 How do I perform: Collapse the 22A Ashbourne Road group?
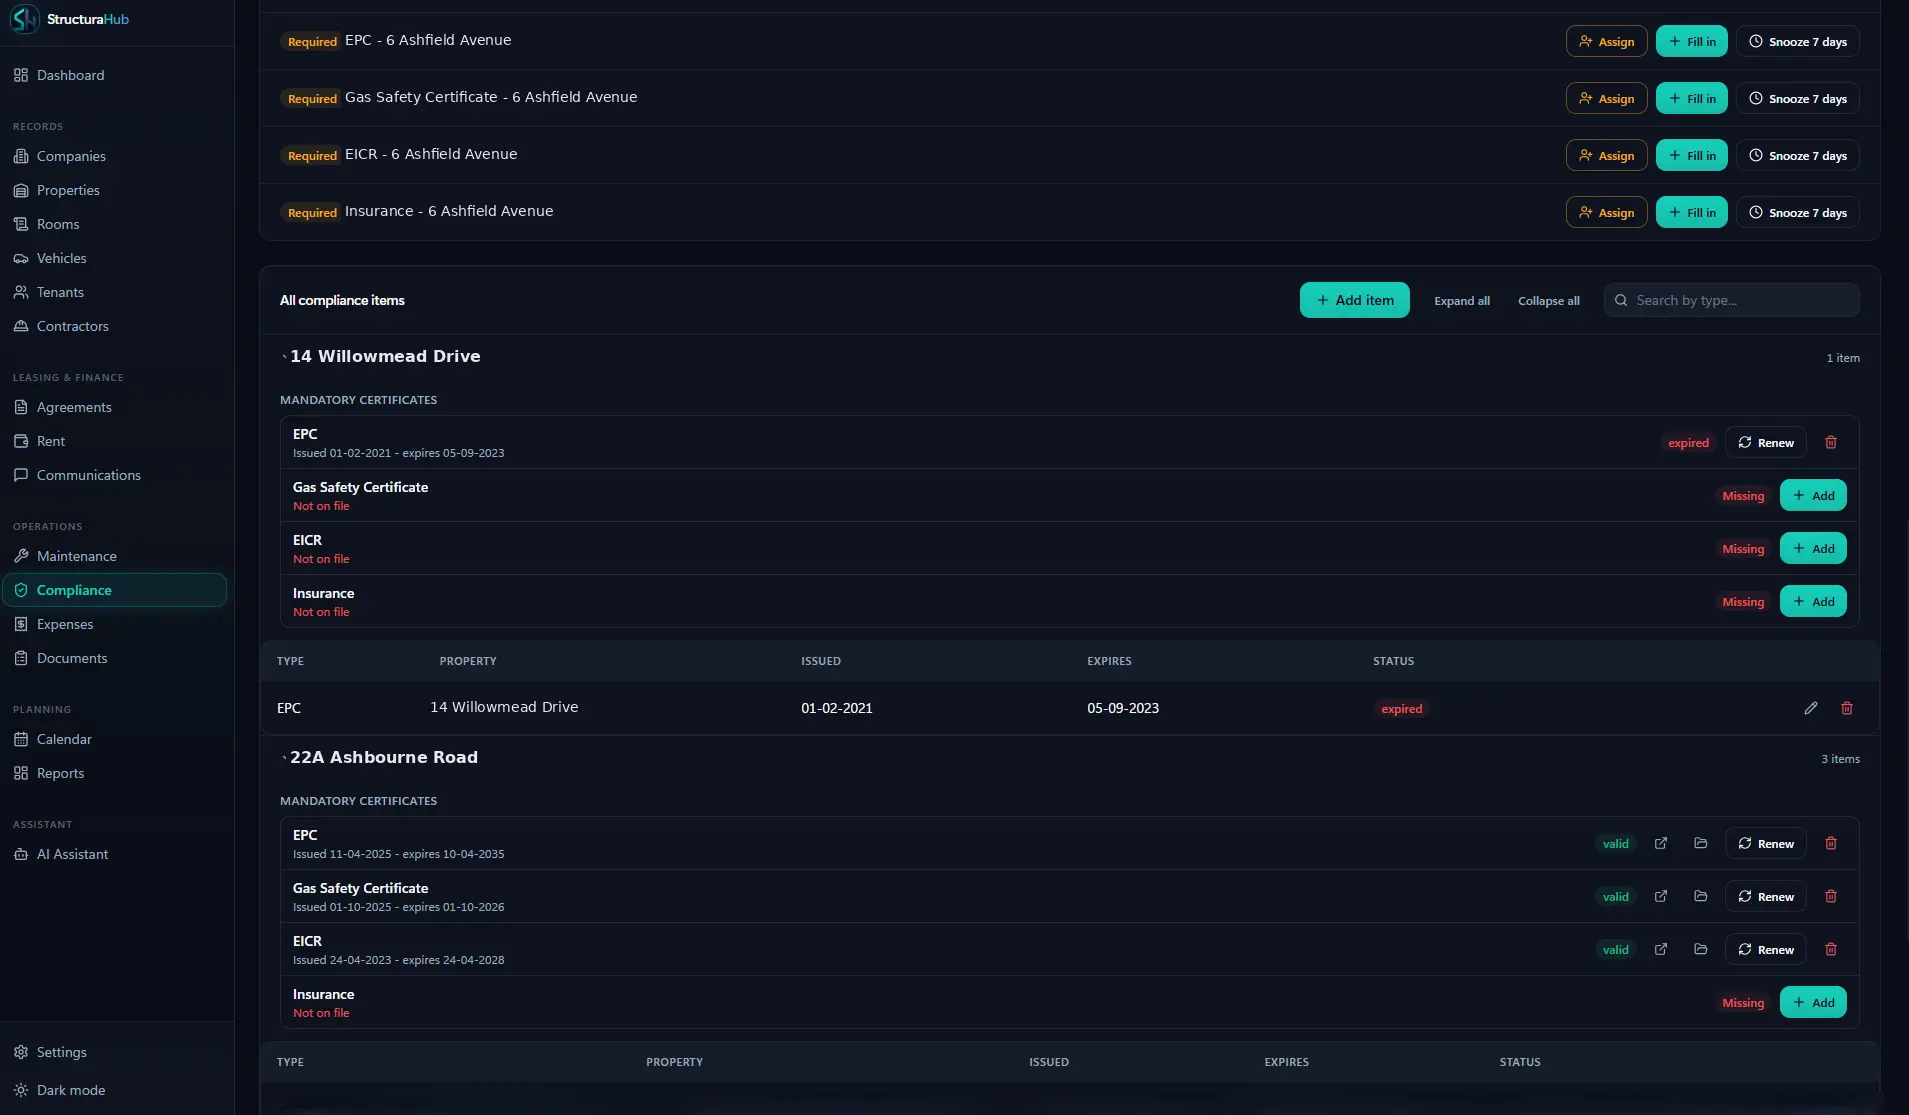[380, 757]
